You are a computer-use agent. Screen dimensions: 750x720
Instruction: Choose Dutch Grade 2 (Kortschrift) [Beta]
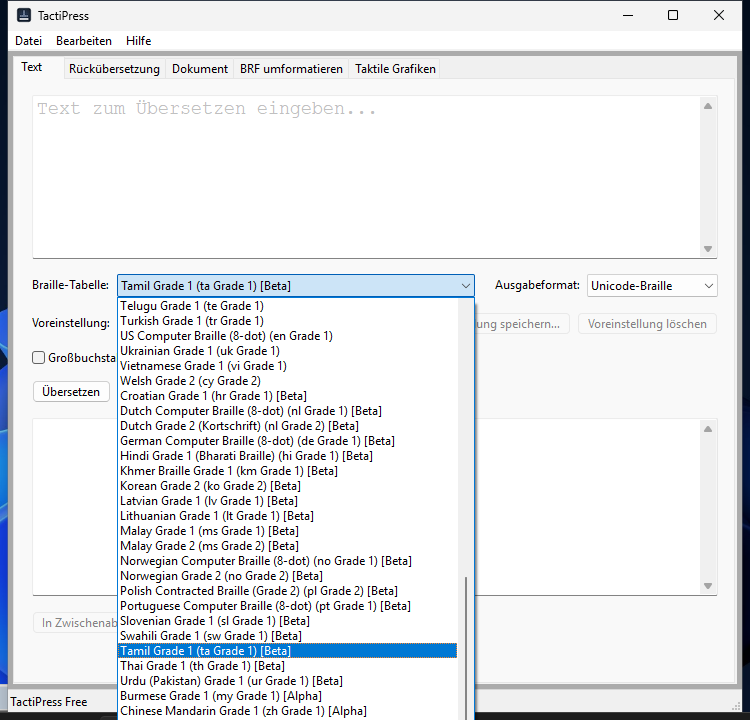click(x=287, y=426)
